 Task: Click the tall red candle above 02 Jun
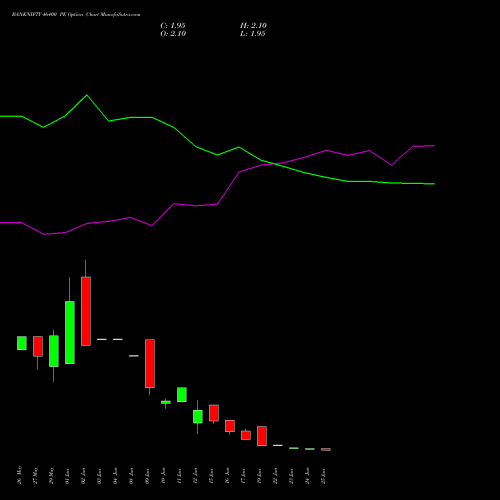click(86, 311)
